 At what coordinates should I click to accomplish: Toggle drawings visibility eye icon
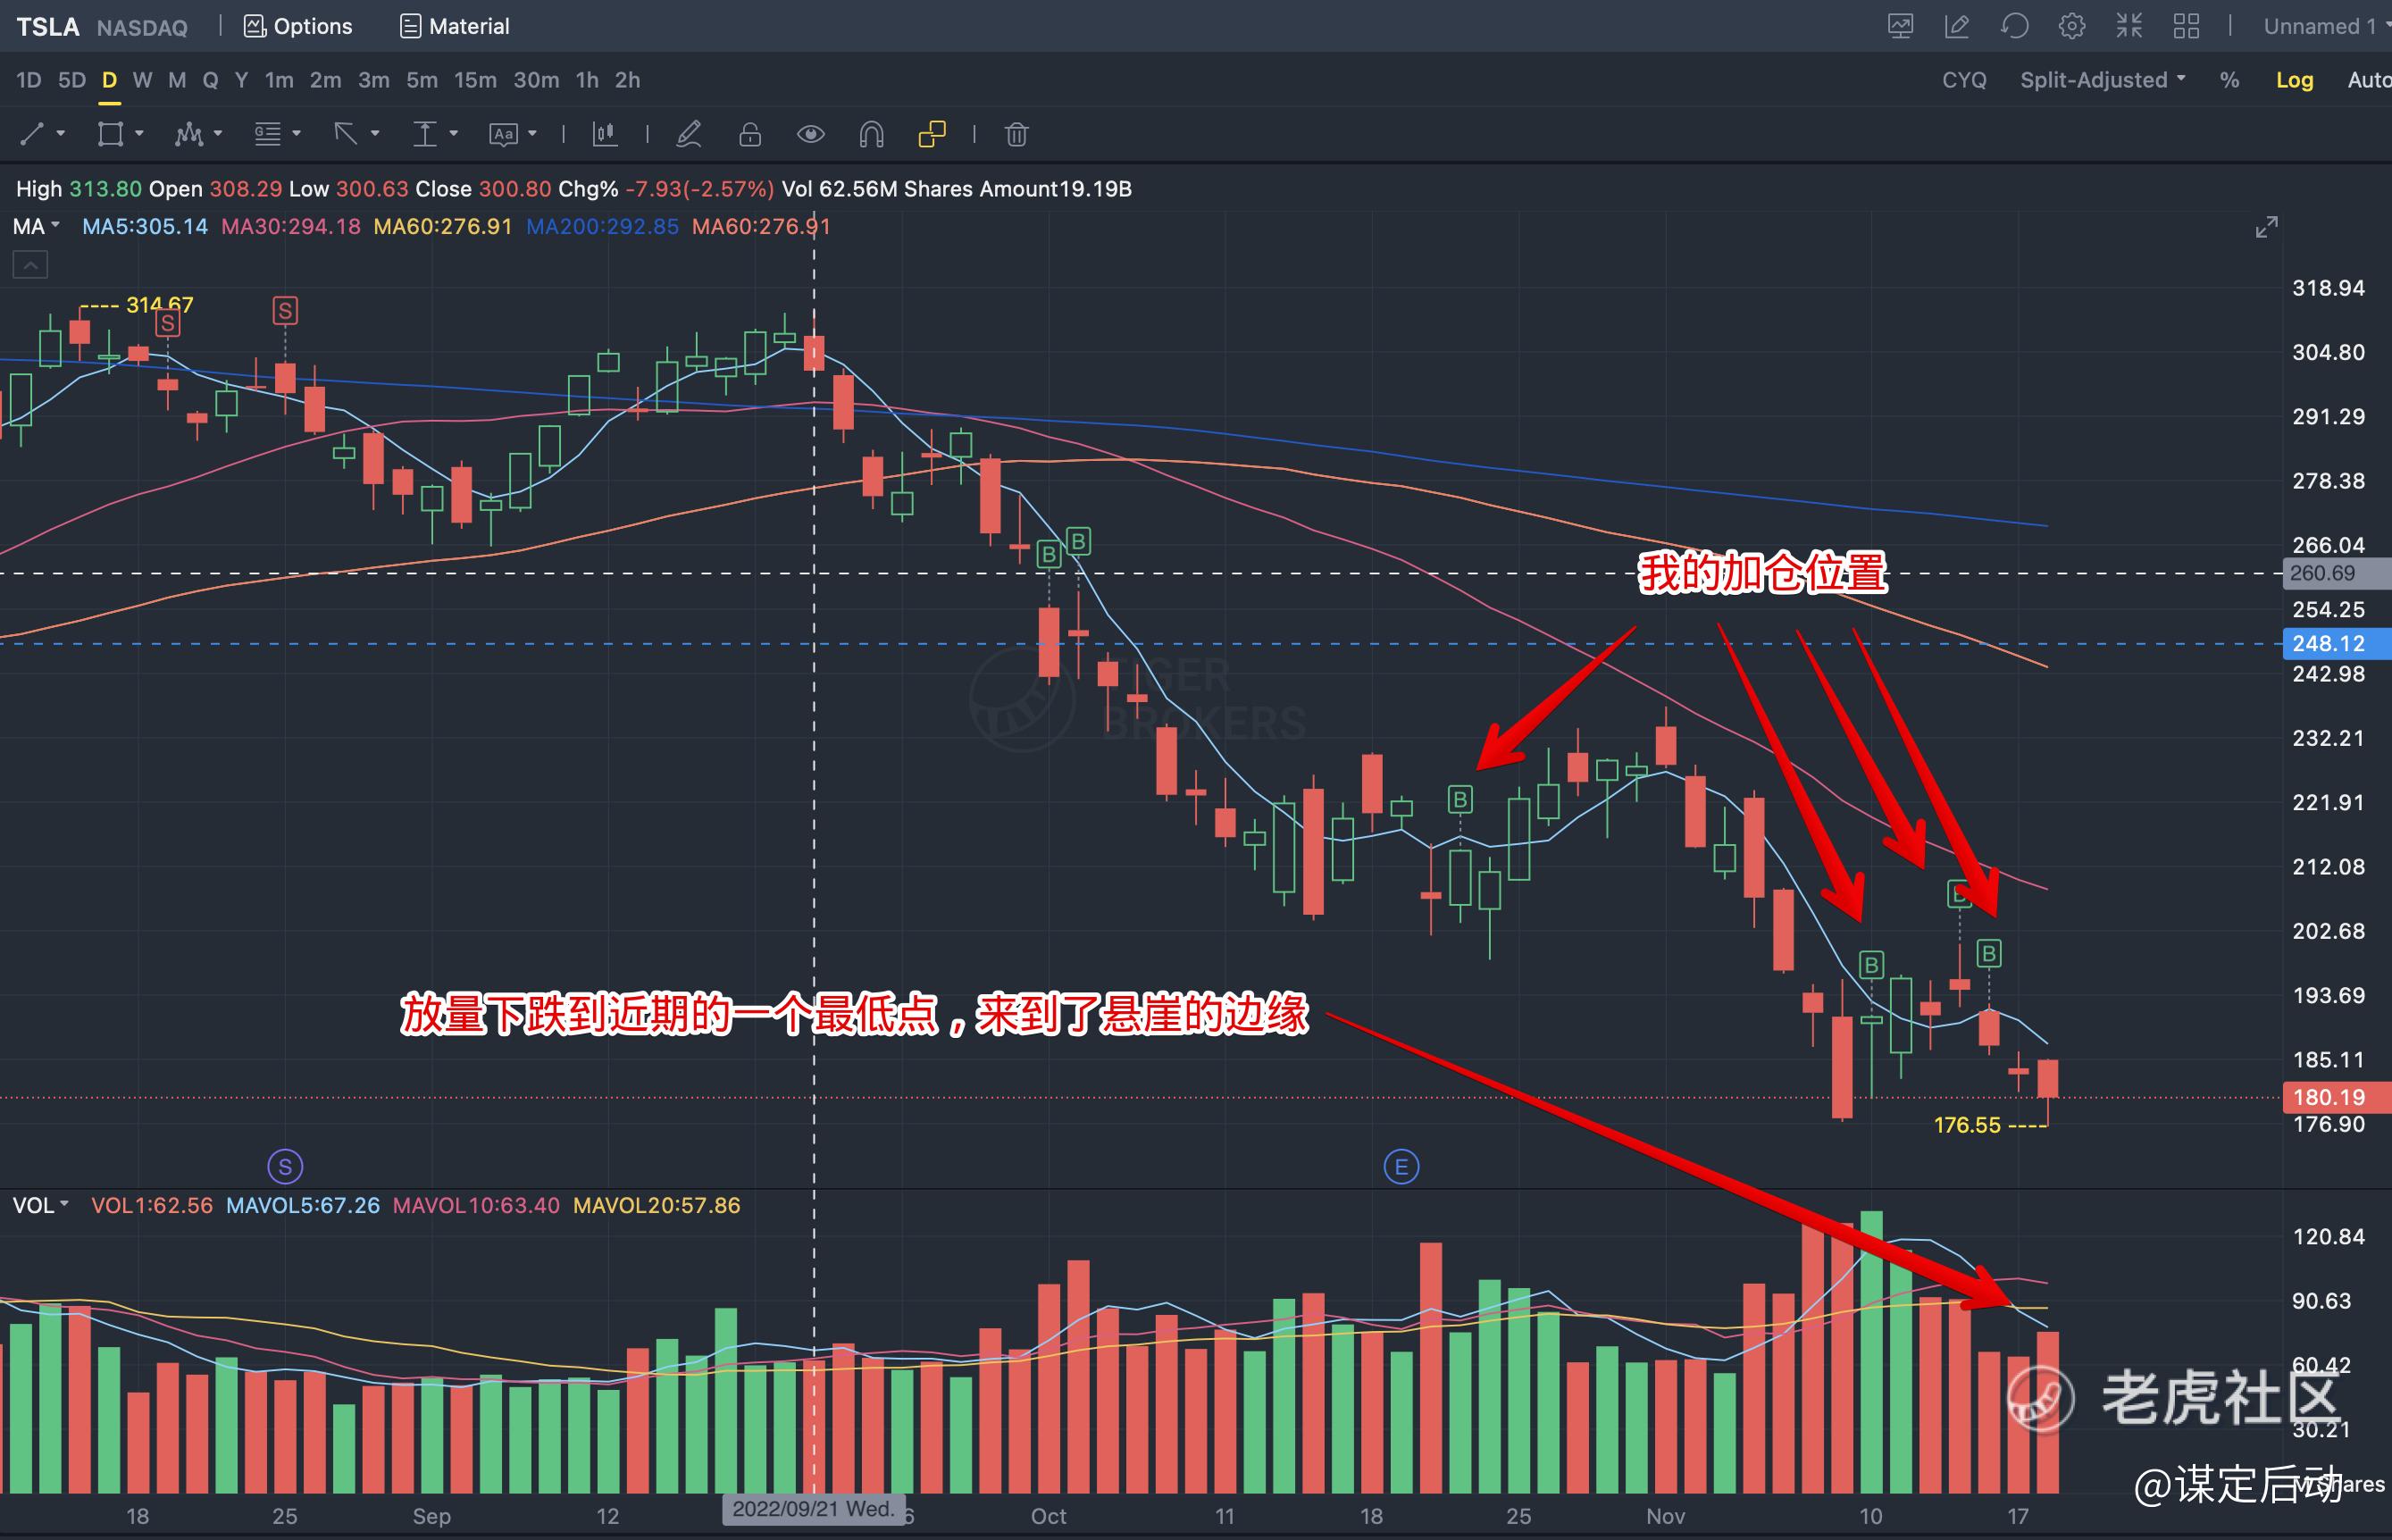pyautogui.click(x=810, y=133)
